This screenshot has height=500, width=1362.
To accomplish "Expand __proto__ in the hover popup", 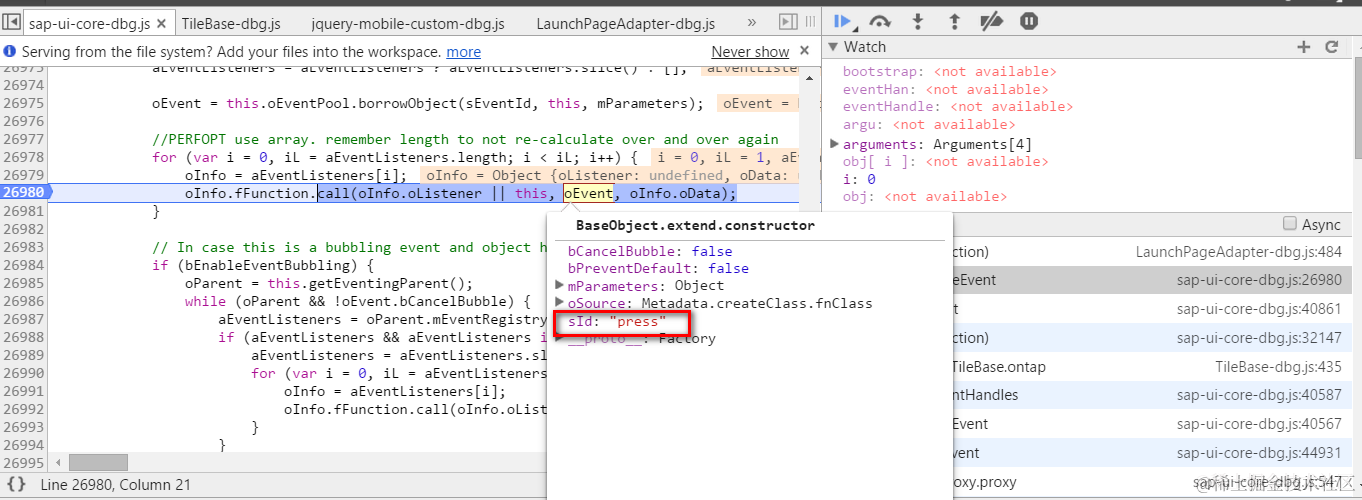I will (x=560, y=338).
